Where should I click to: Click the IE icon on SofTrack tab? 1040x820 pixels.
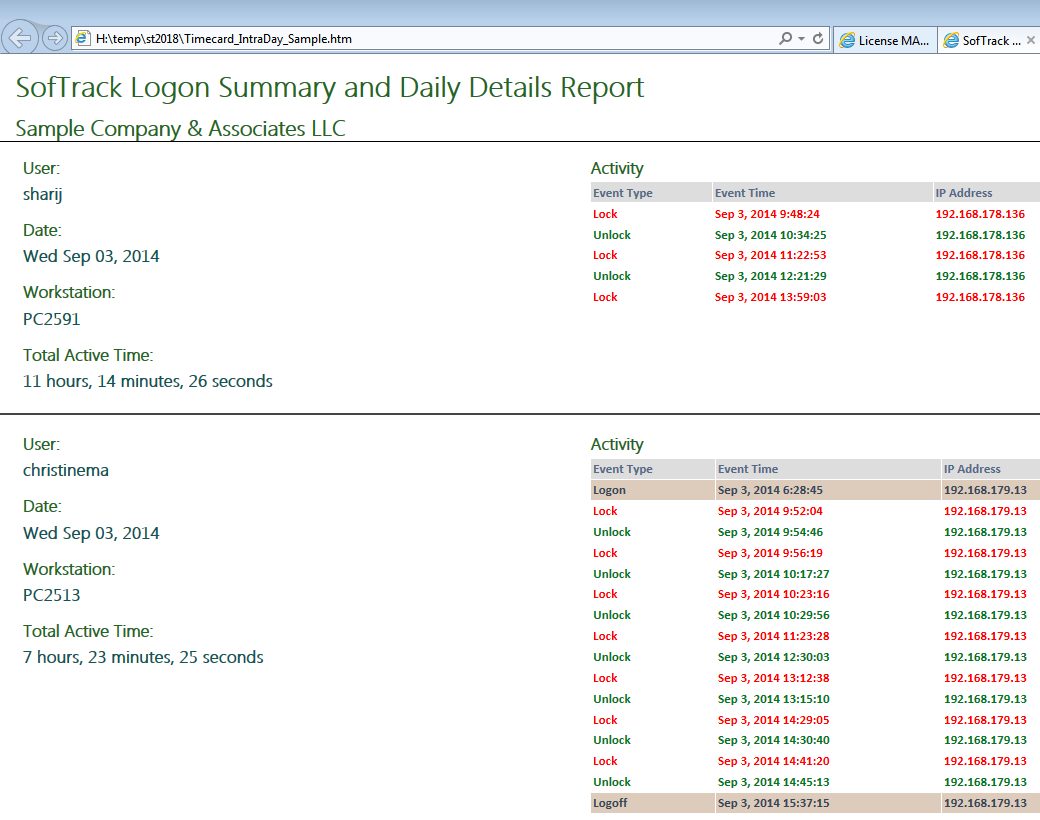(950, 40)
